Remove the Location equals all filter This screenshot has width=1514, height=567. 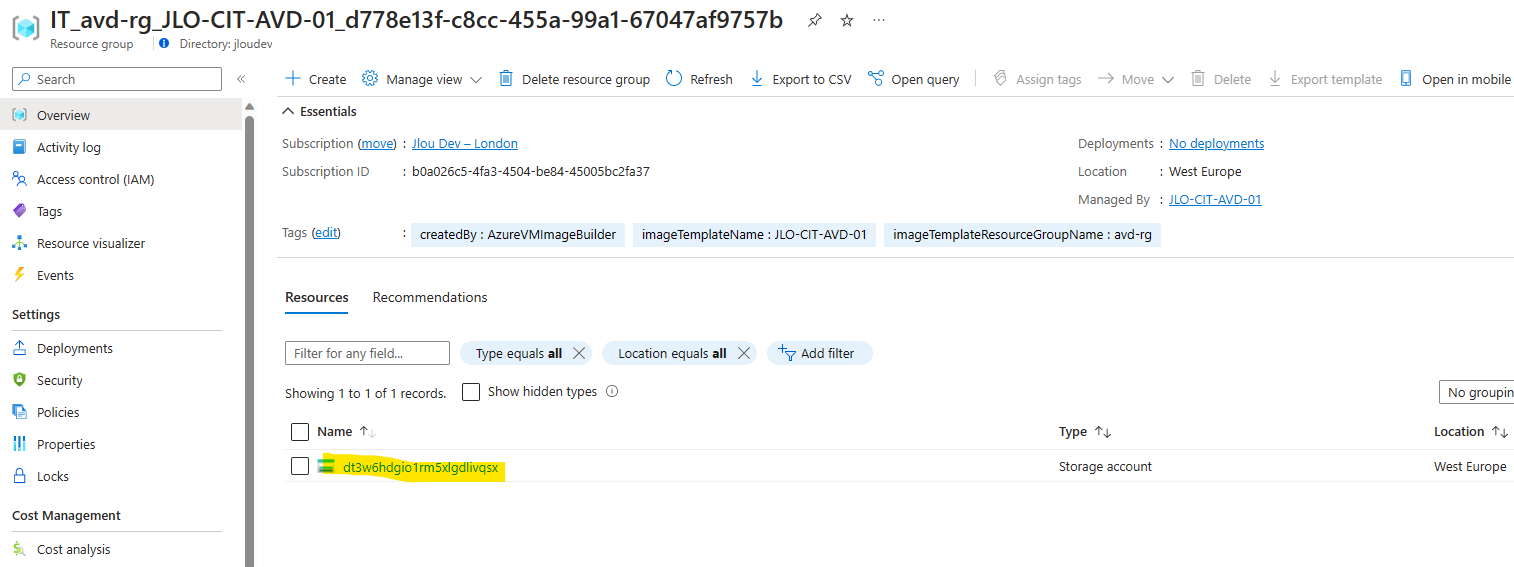pos(743,353)
